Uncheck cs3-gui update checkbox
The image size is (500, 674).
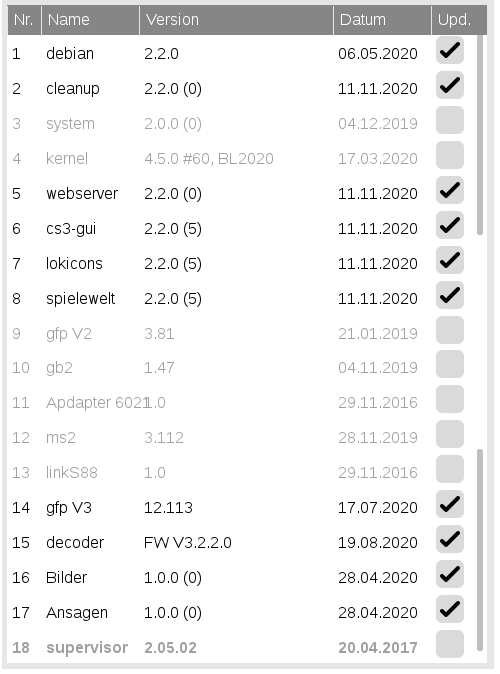pyautogui.click(x=449, y=226)
